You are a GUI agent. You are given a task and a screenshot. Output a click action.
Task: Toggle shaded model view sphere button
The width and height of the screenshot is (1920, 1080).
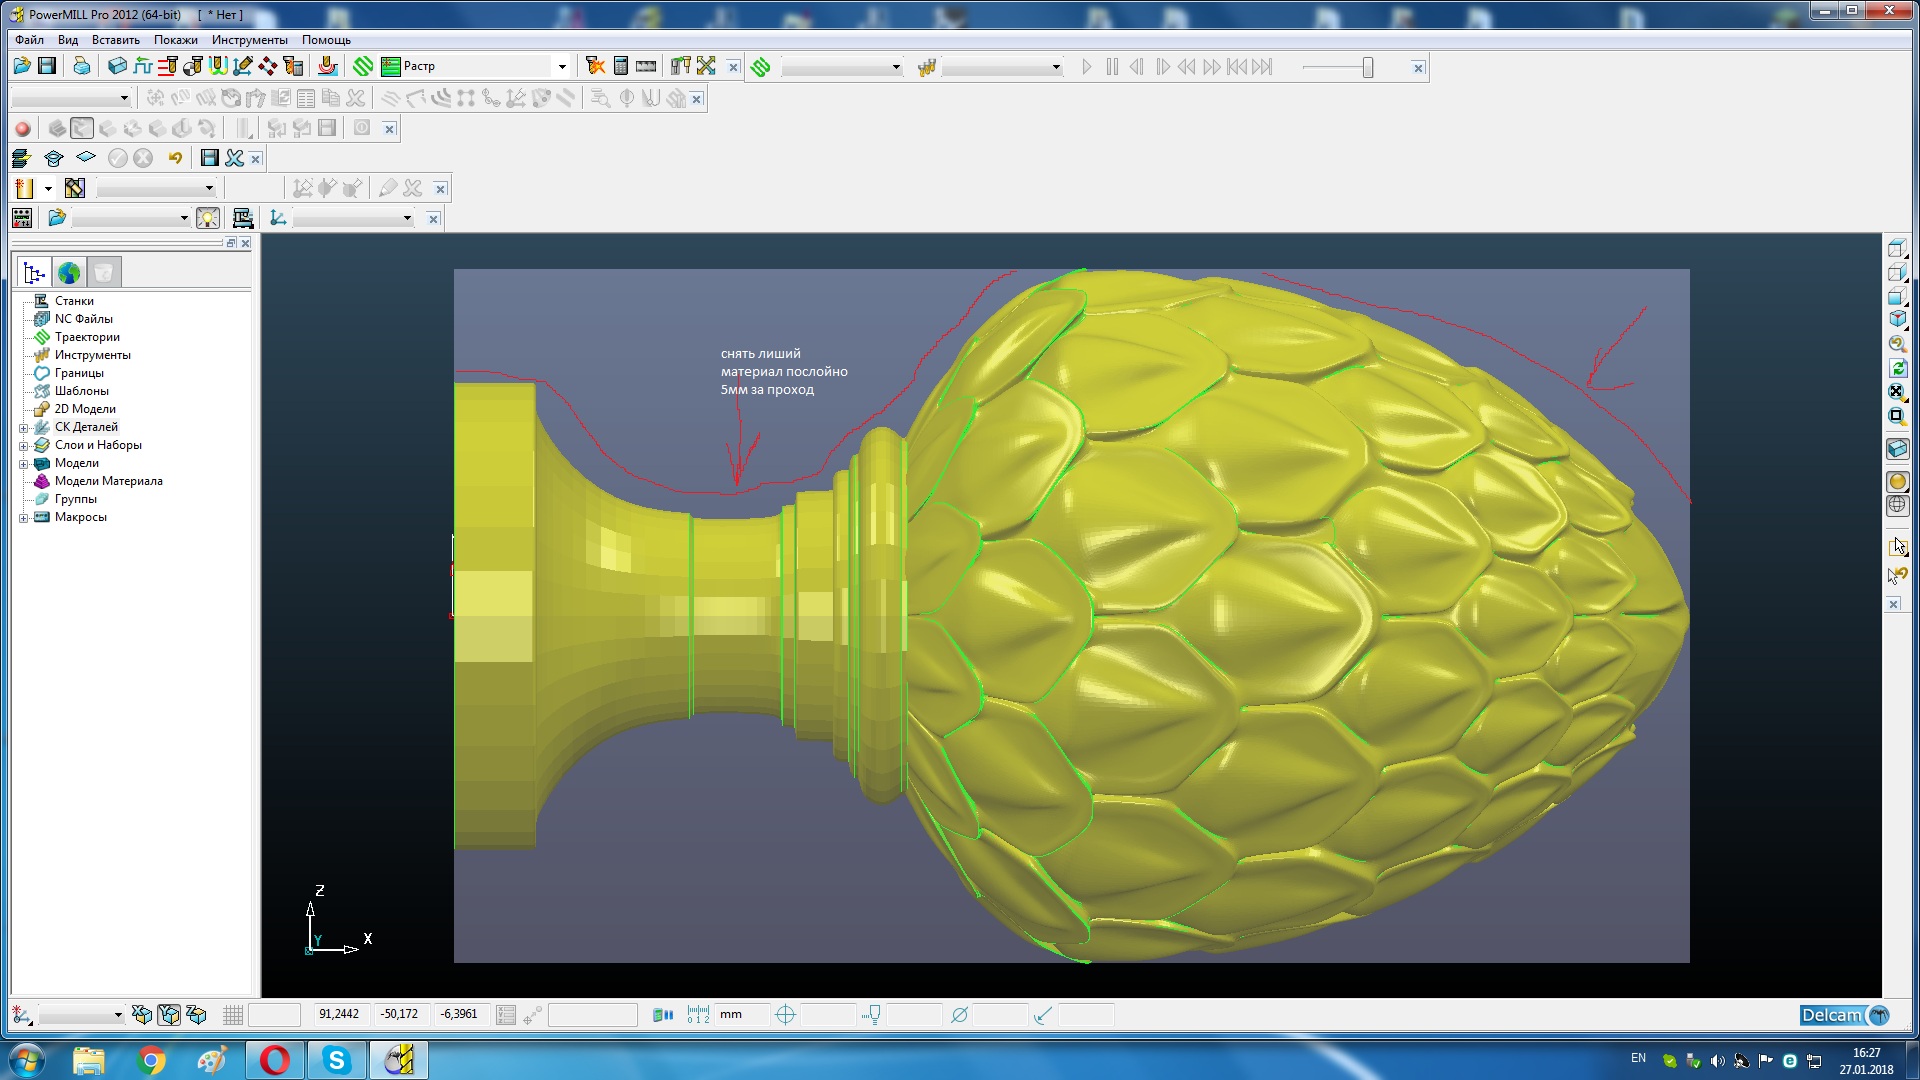tap(1897, 482)
